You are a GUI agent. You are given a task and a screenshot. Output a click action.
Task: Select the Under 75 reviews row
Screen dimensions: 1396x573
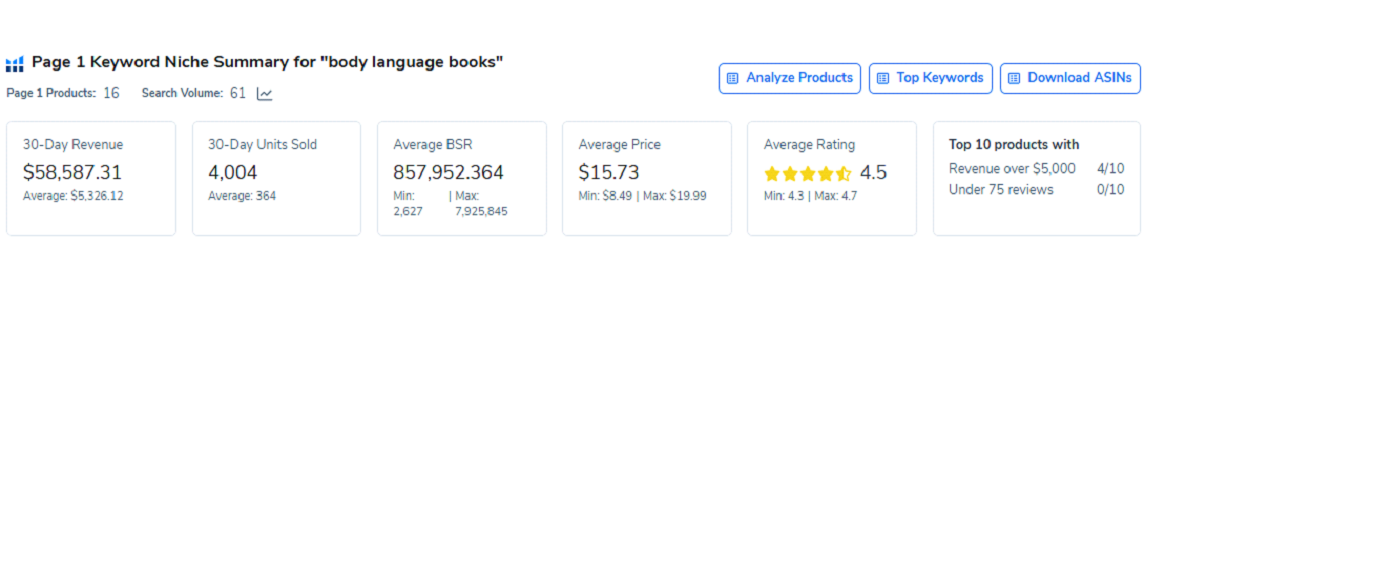click(1036, 189)
